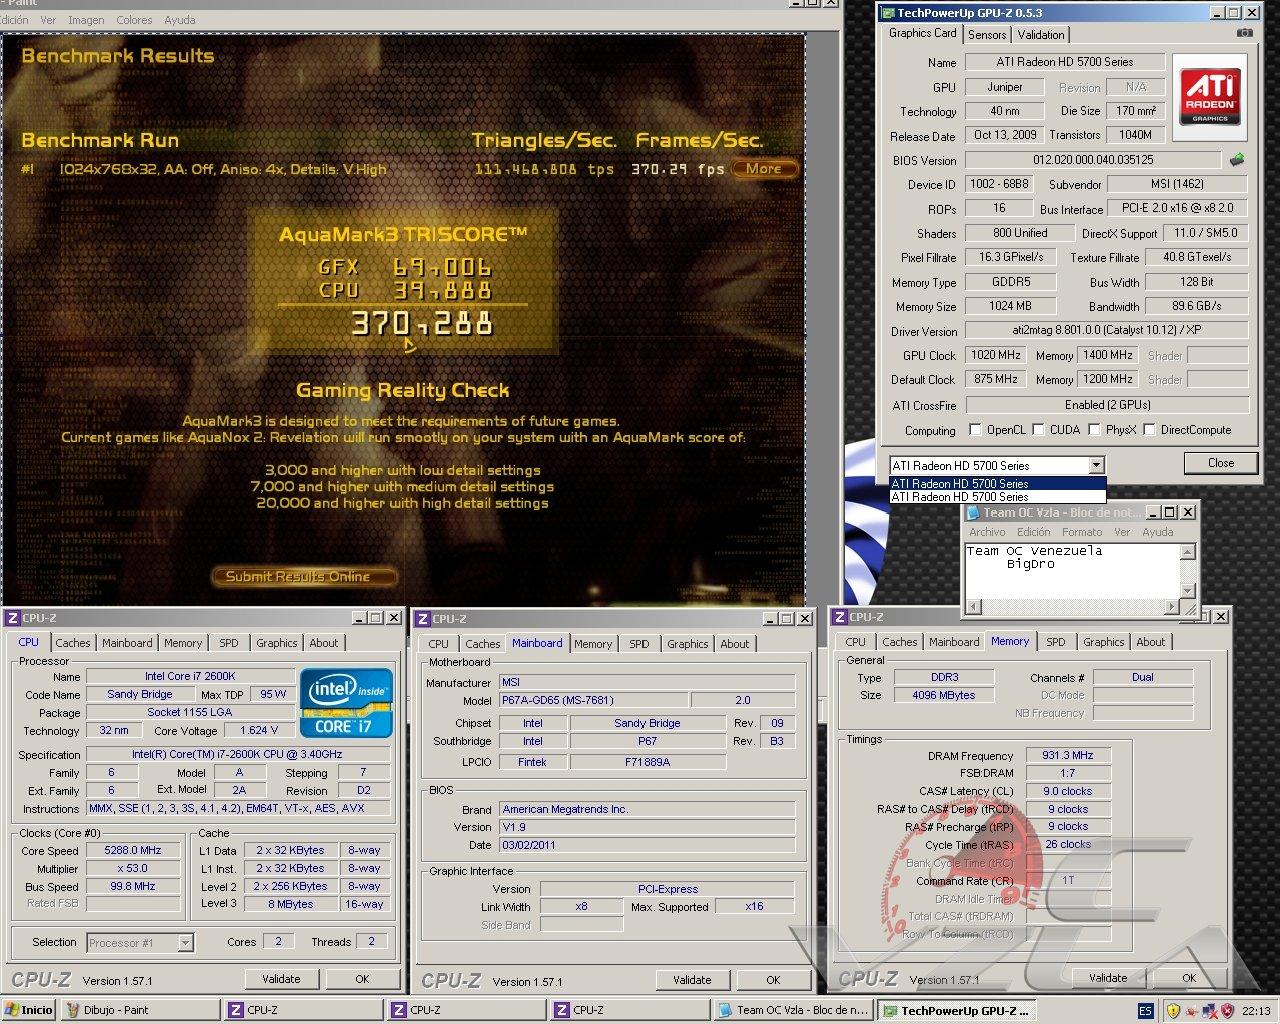Open the Formato menu in Notepad
Image resolution: width=1280 pixels, height=1024 pixels.
[1082, 532]
